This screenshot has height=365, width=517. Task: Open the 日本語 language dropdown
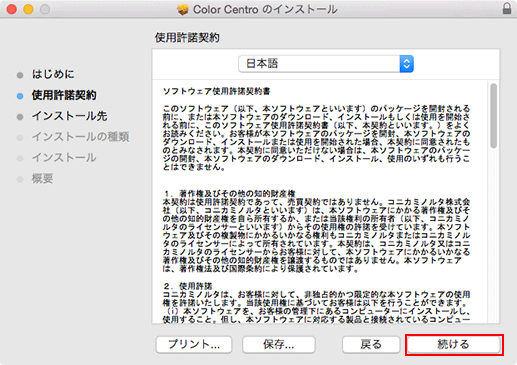pos(326,64)
